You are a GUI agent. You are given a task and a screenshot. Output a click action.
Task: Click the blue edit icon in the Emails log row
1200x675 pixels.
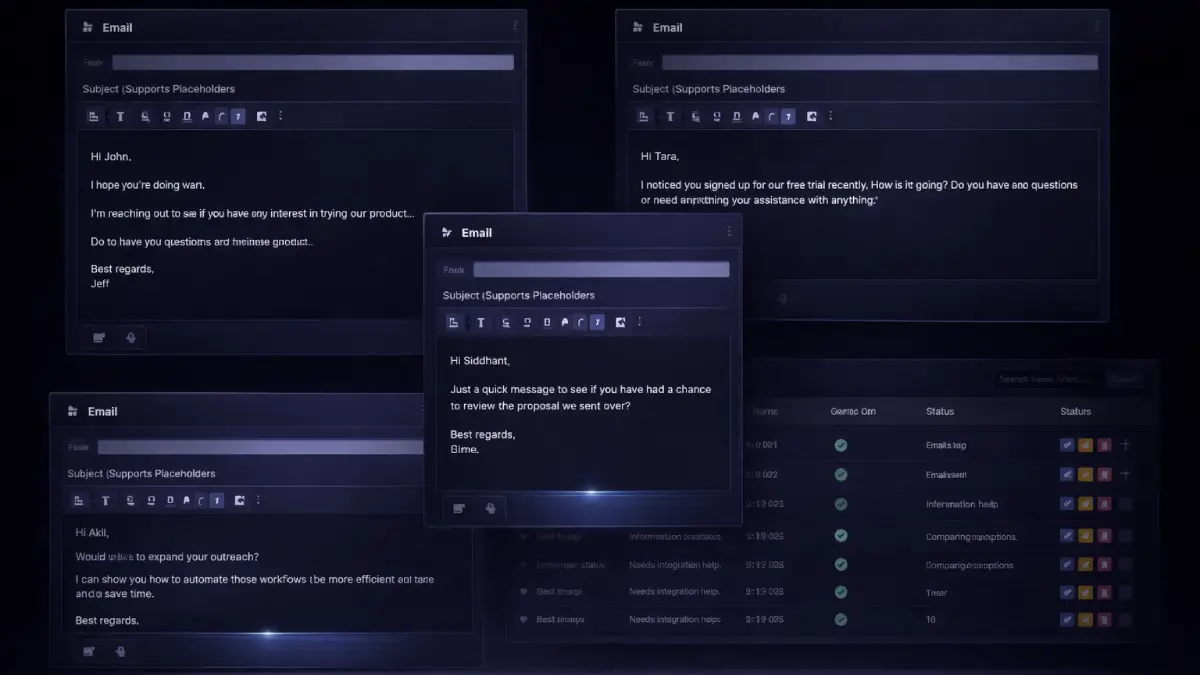[x=1067, y=445]
